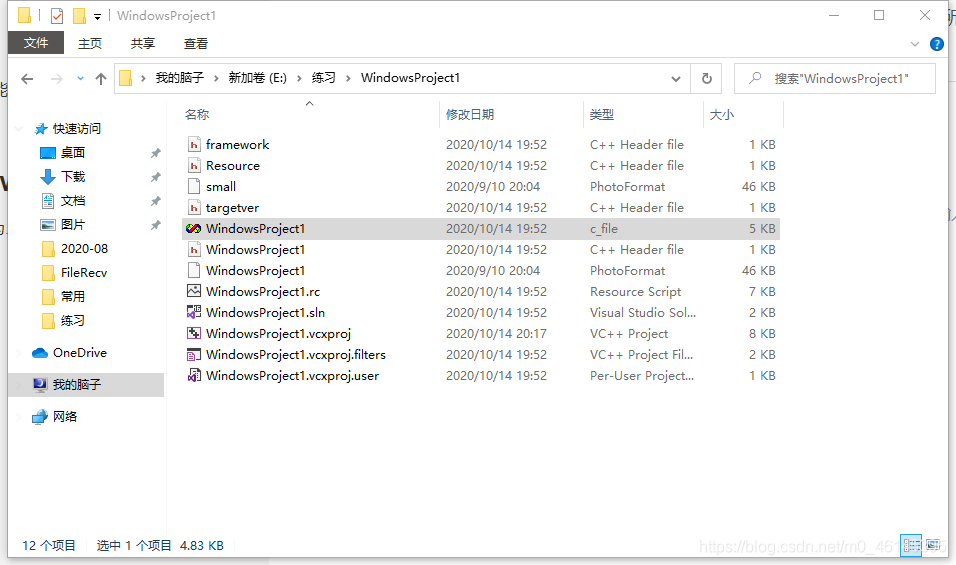Collapse the 快速访问 tree node
Viewport: 956px width, 565px height.
19,129
